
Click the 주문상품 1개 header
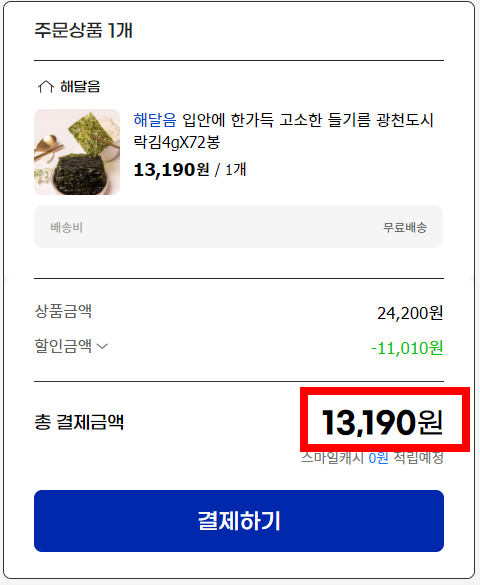tap(84, 30)
